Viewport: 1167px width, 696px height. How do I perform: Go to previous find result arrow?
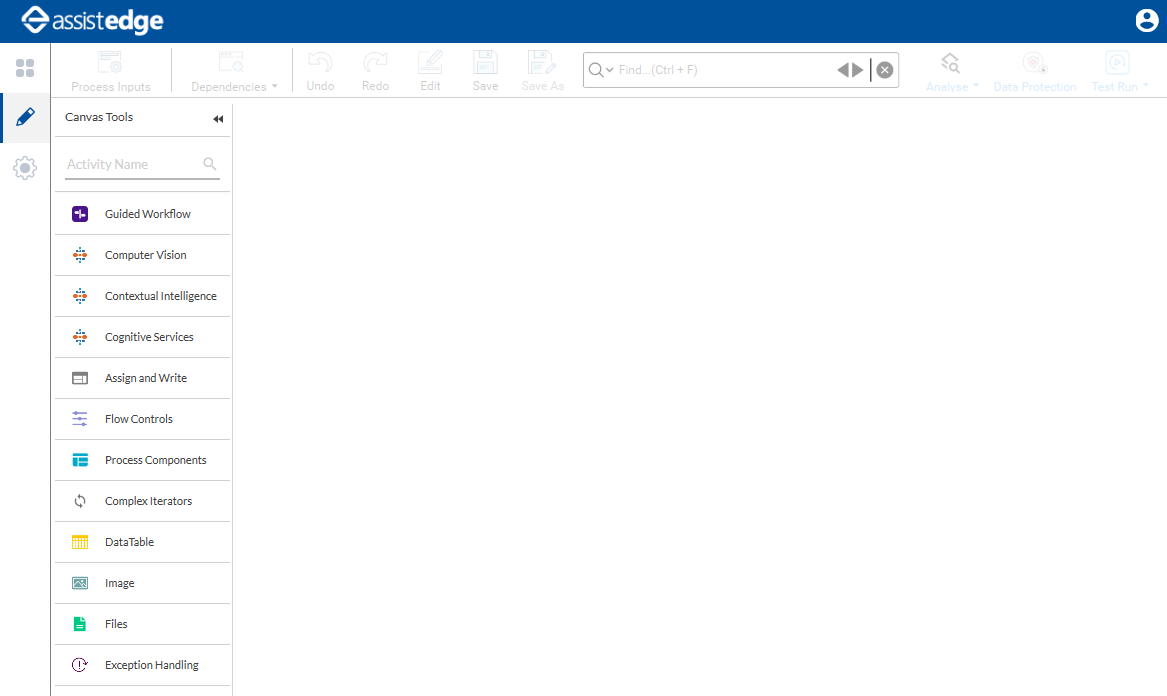click(x=843, y=70)
